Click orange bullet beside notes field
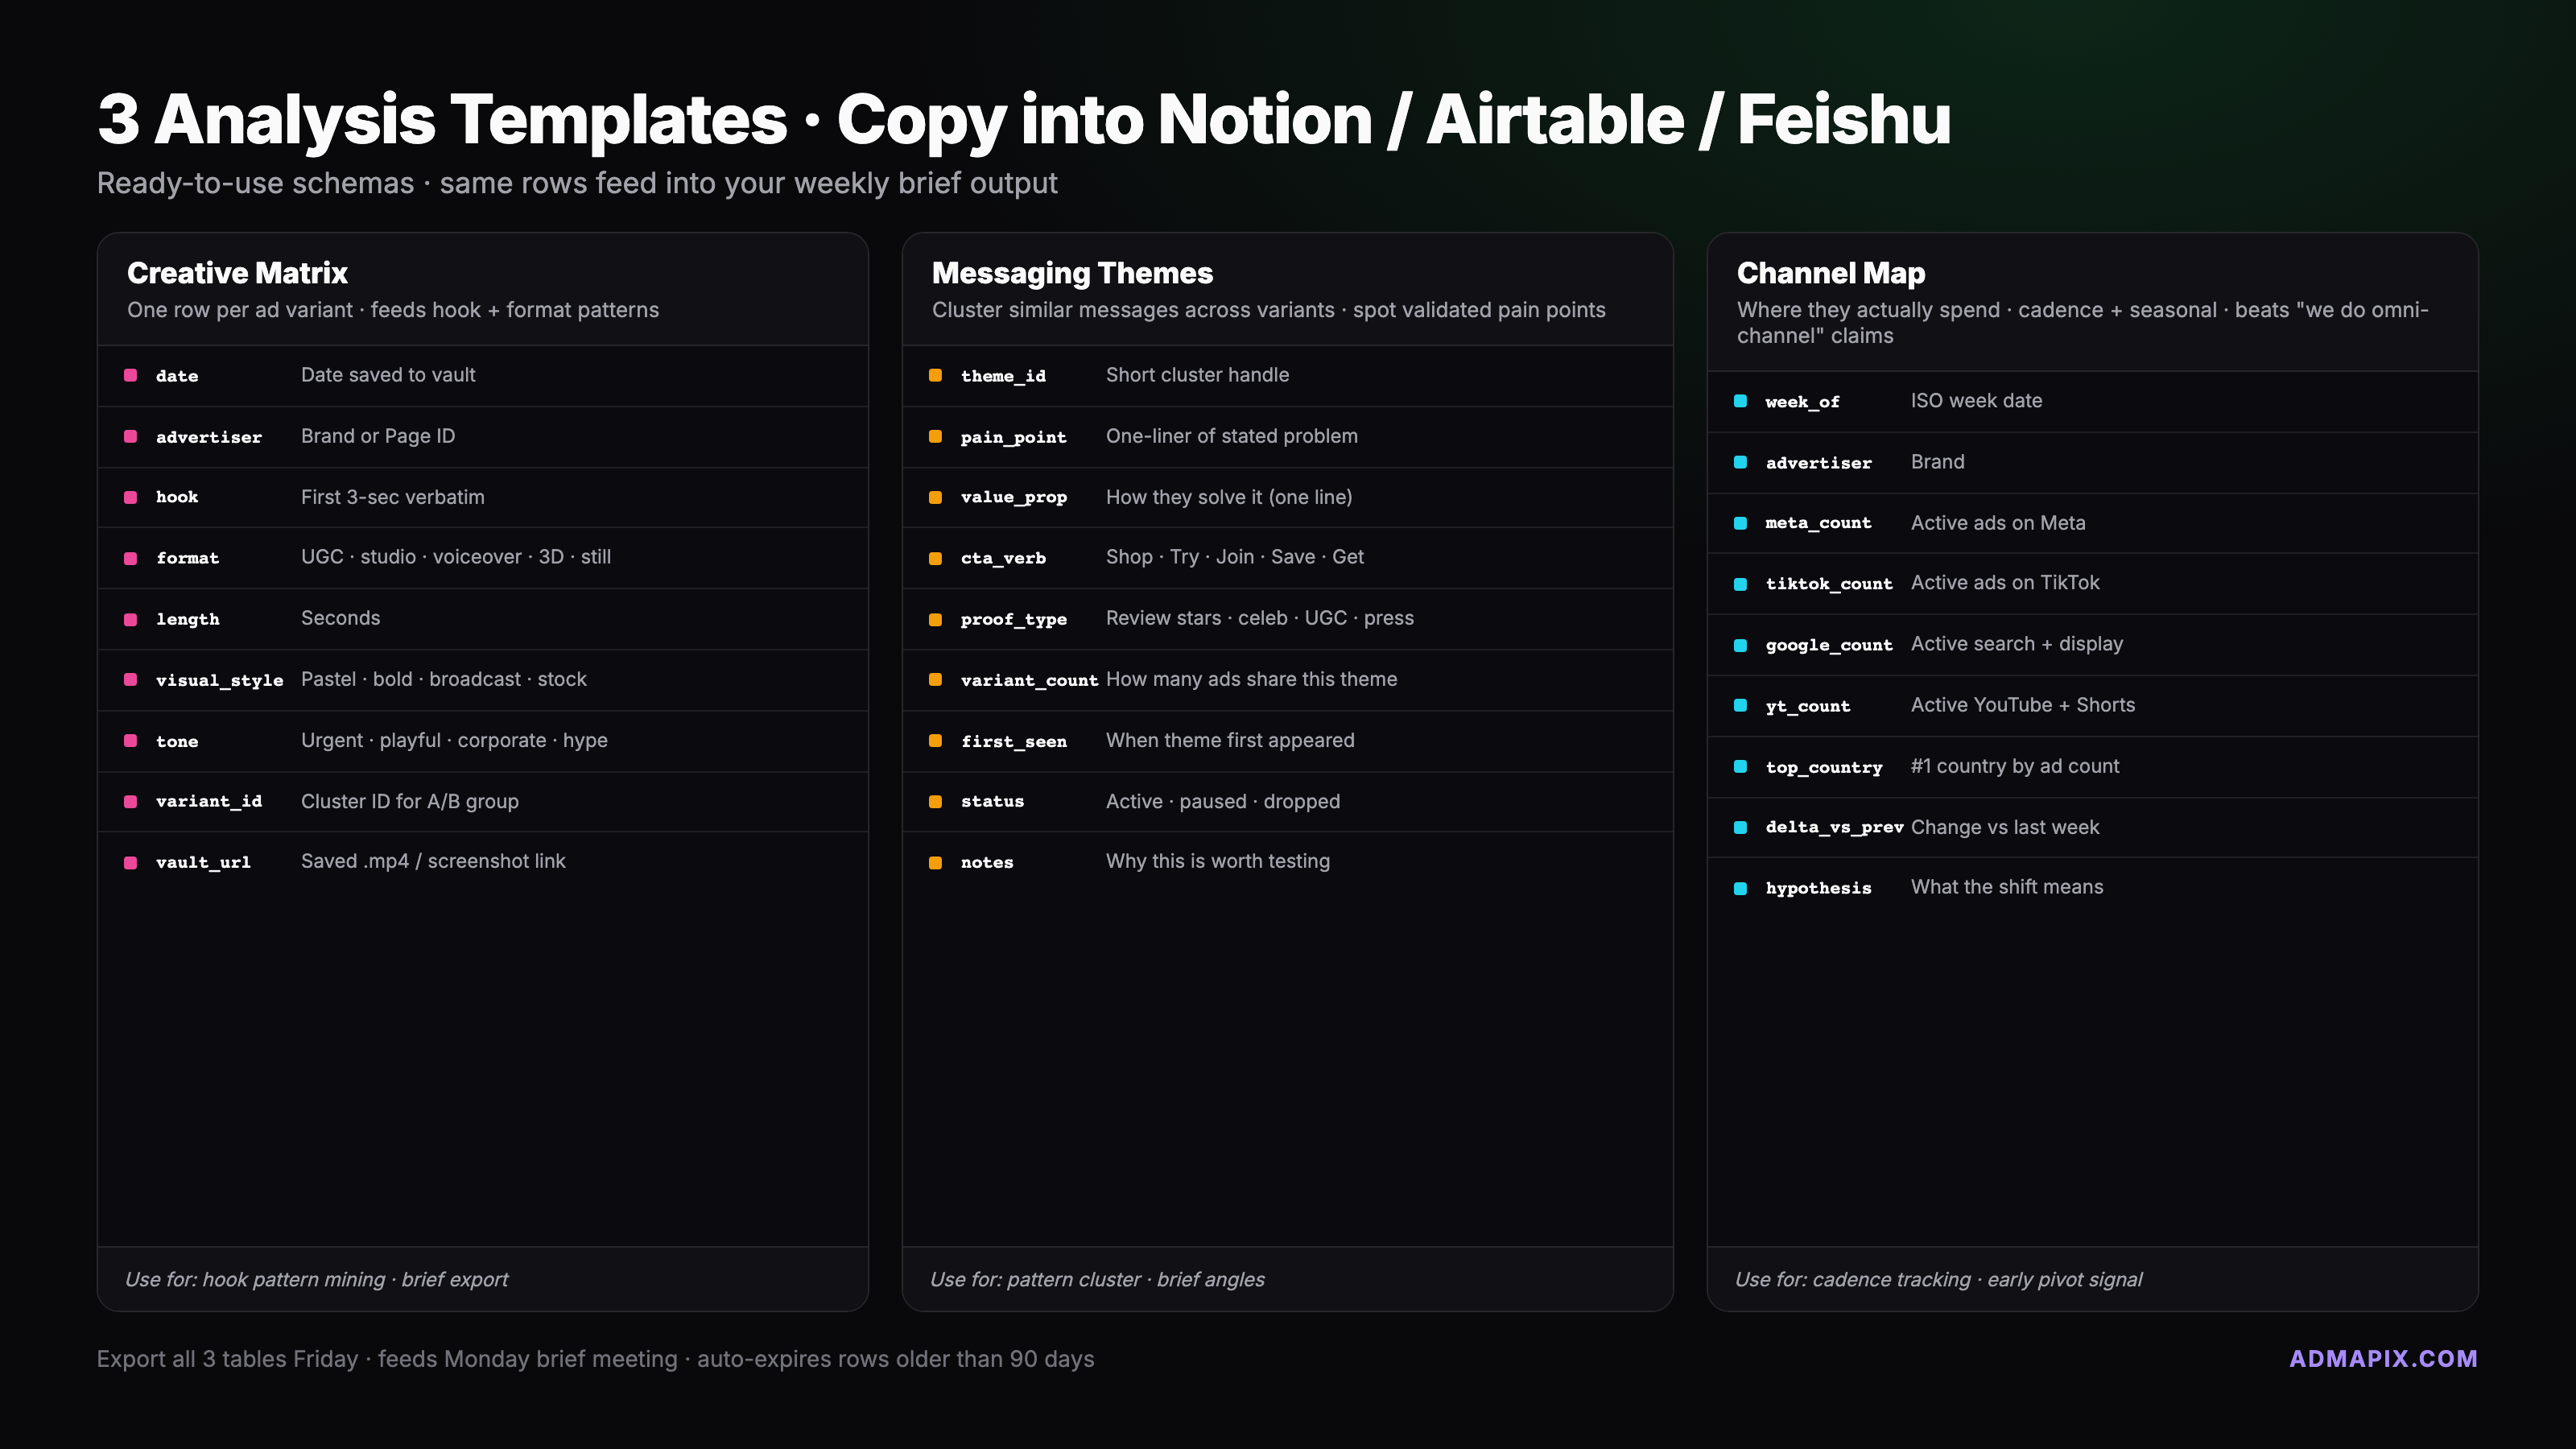Screen dimensions: 2576x1449 [935, 862]
